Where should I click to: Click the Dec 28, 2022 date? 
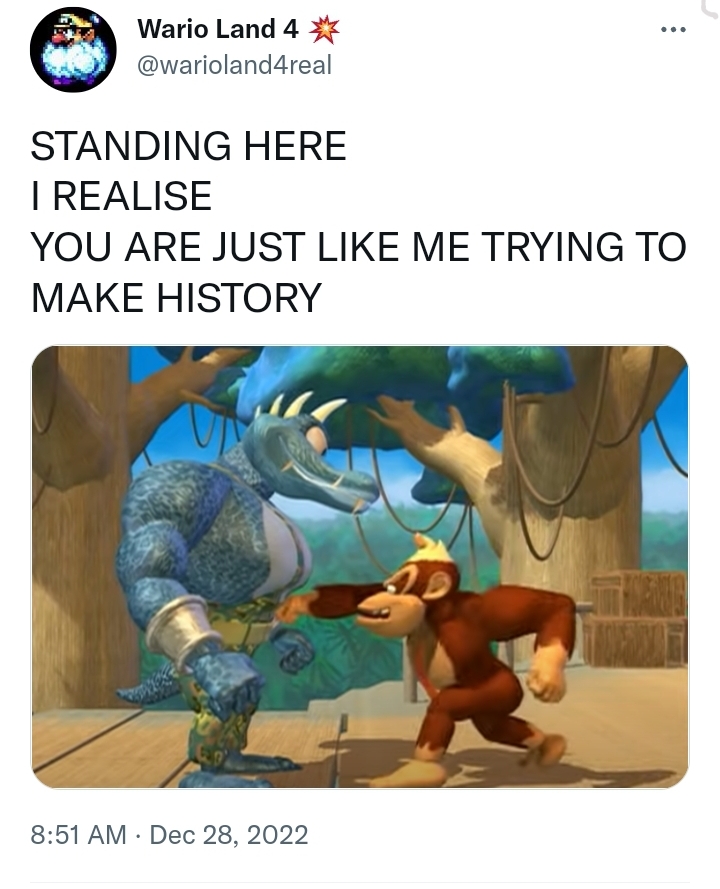(228, 835)
